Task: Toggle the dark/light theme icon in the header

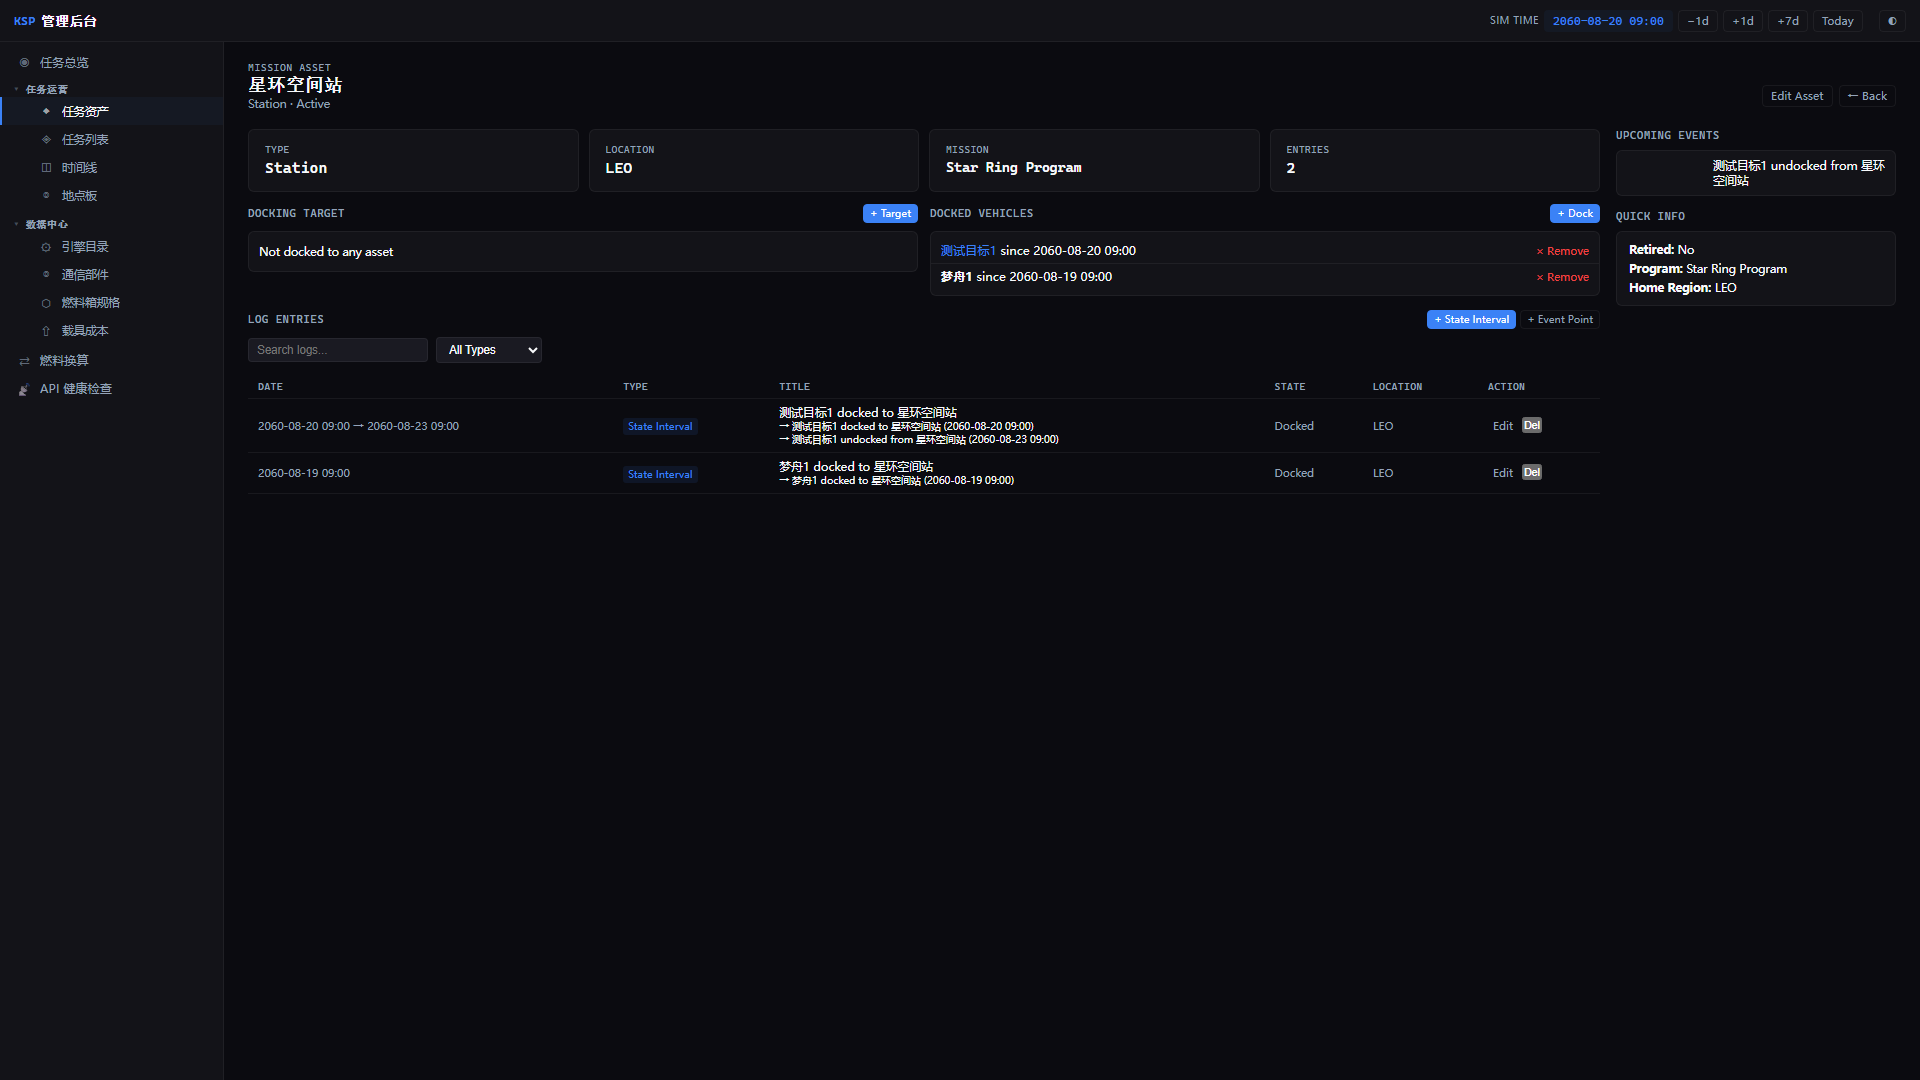Action: pos(1892,21)
